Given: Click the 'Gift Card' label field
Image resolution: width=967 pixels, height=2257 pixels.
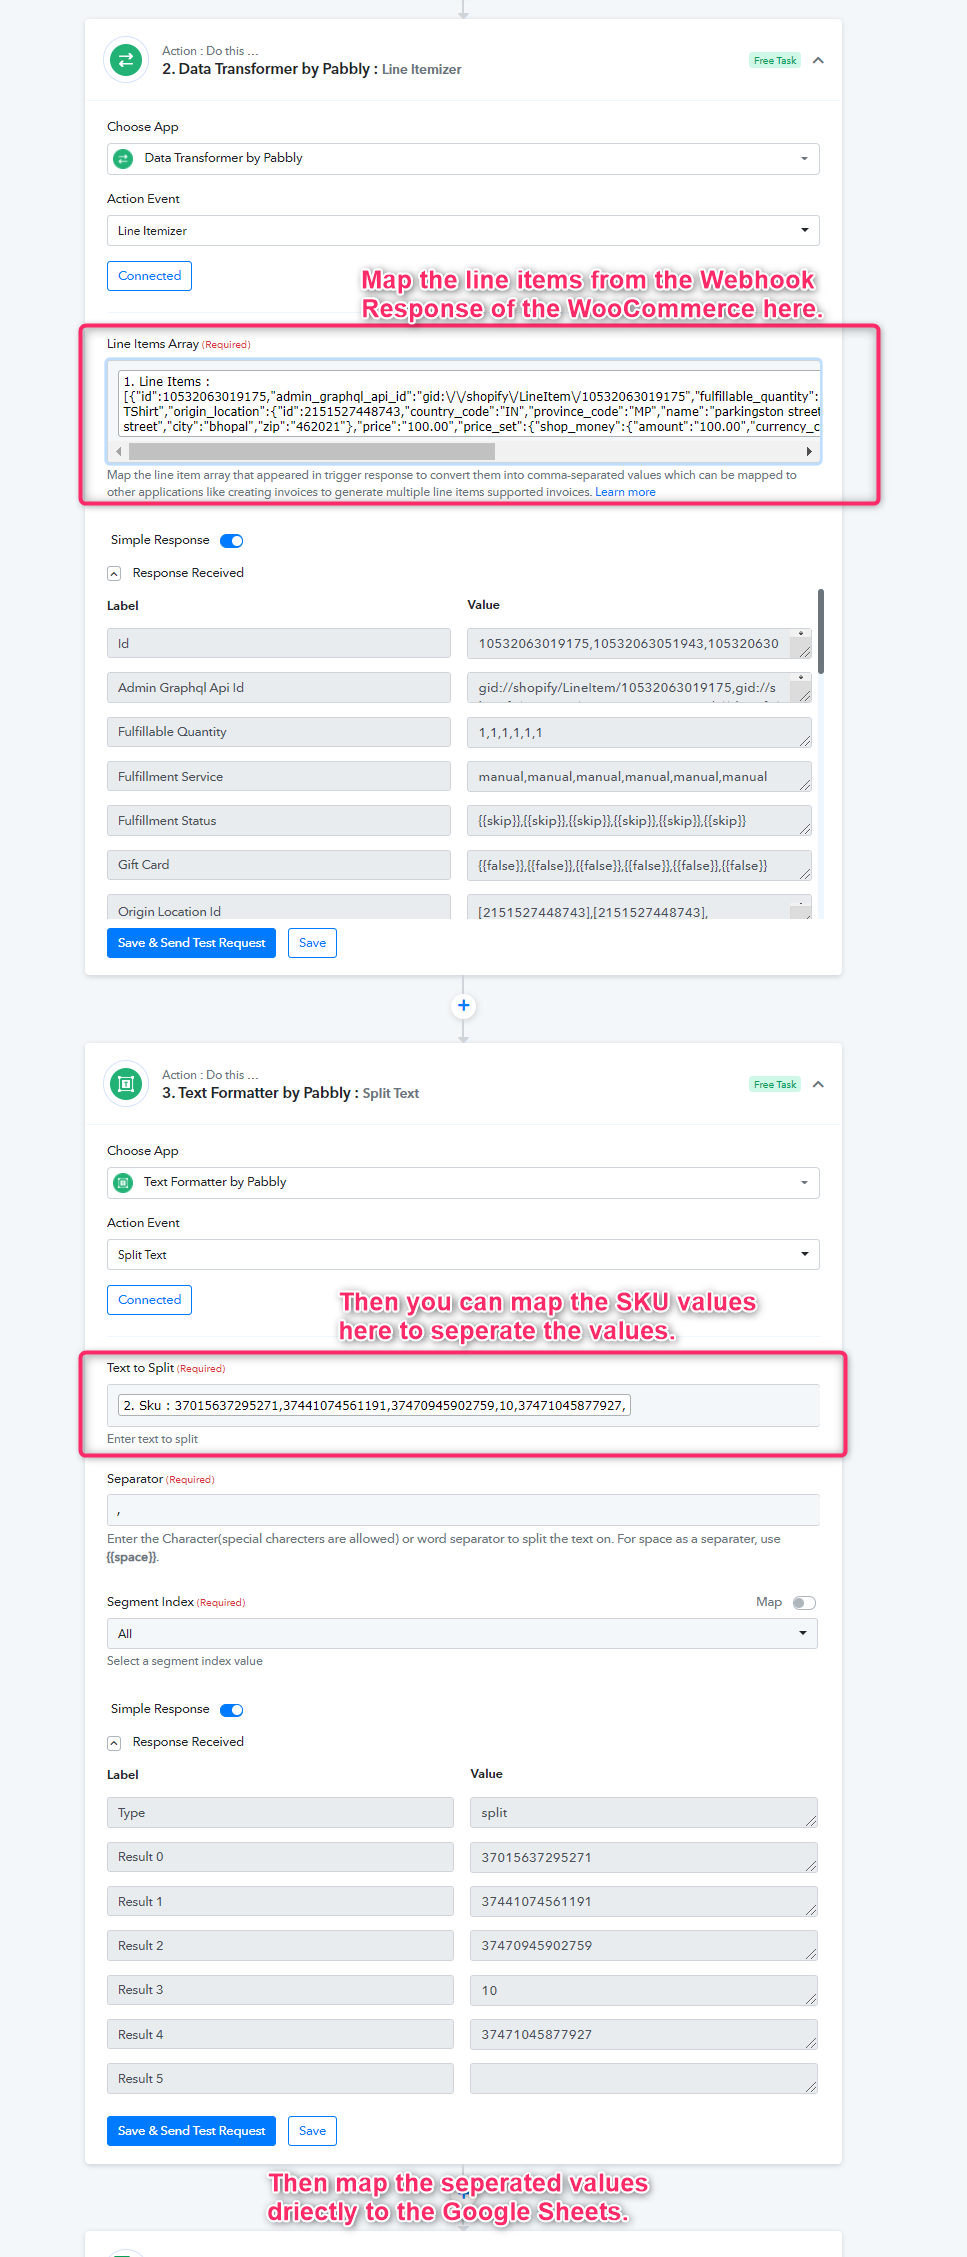Looking at the screenshot, I should 279,865.
